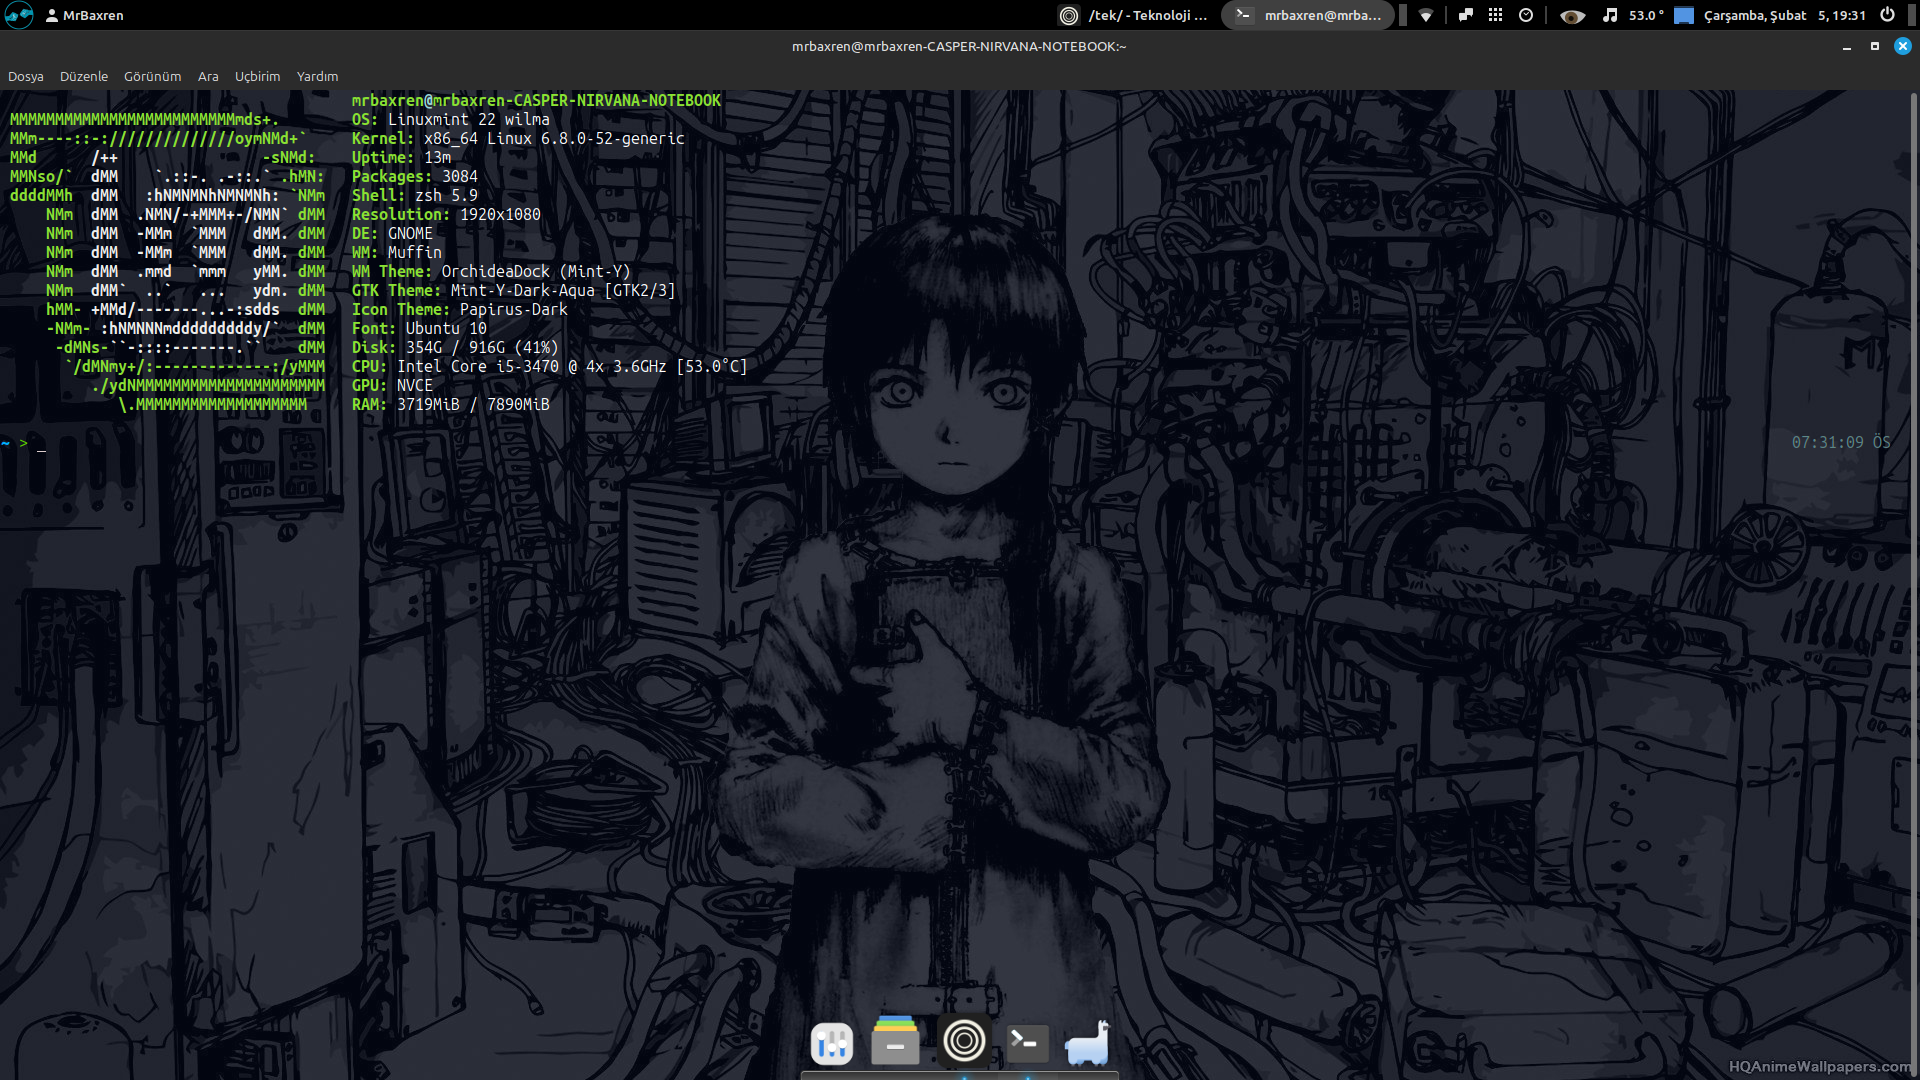Open the application menu icon in panel corner

pyautogui.click(x=19, y=15)
